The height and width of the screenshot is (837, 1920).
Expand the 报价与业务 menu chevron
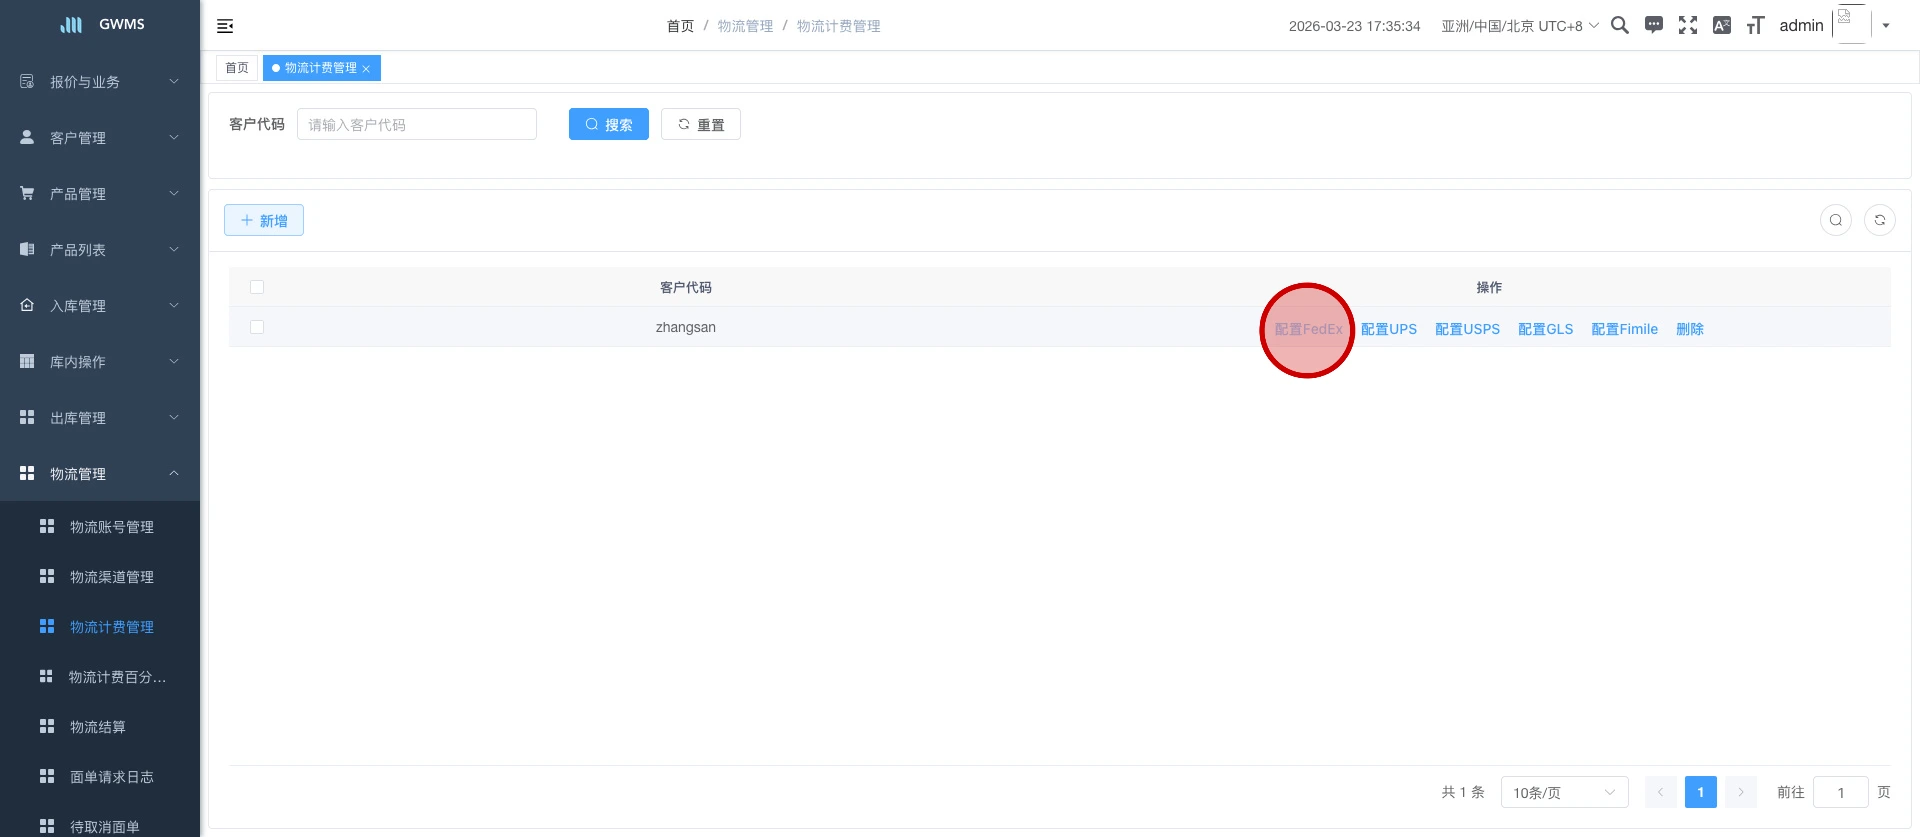coord(174,81)
